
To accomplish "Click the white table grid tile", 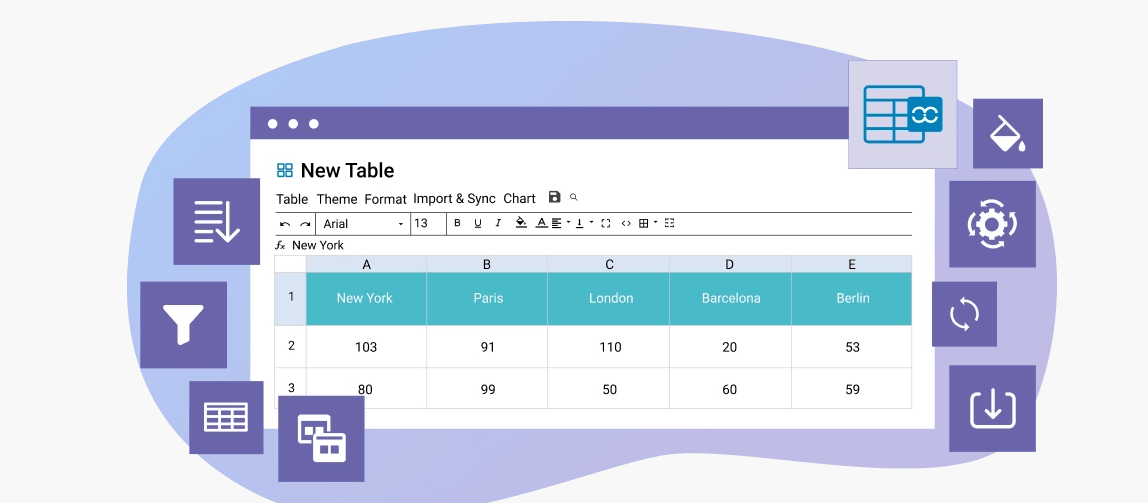I will 226,417.
